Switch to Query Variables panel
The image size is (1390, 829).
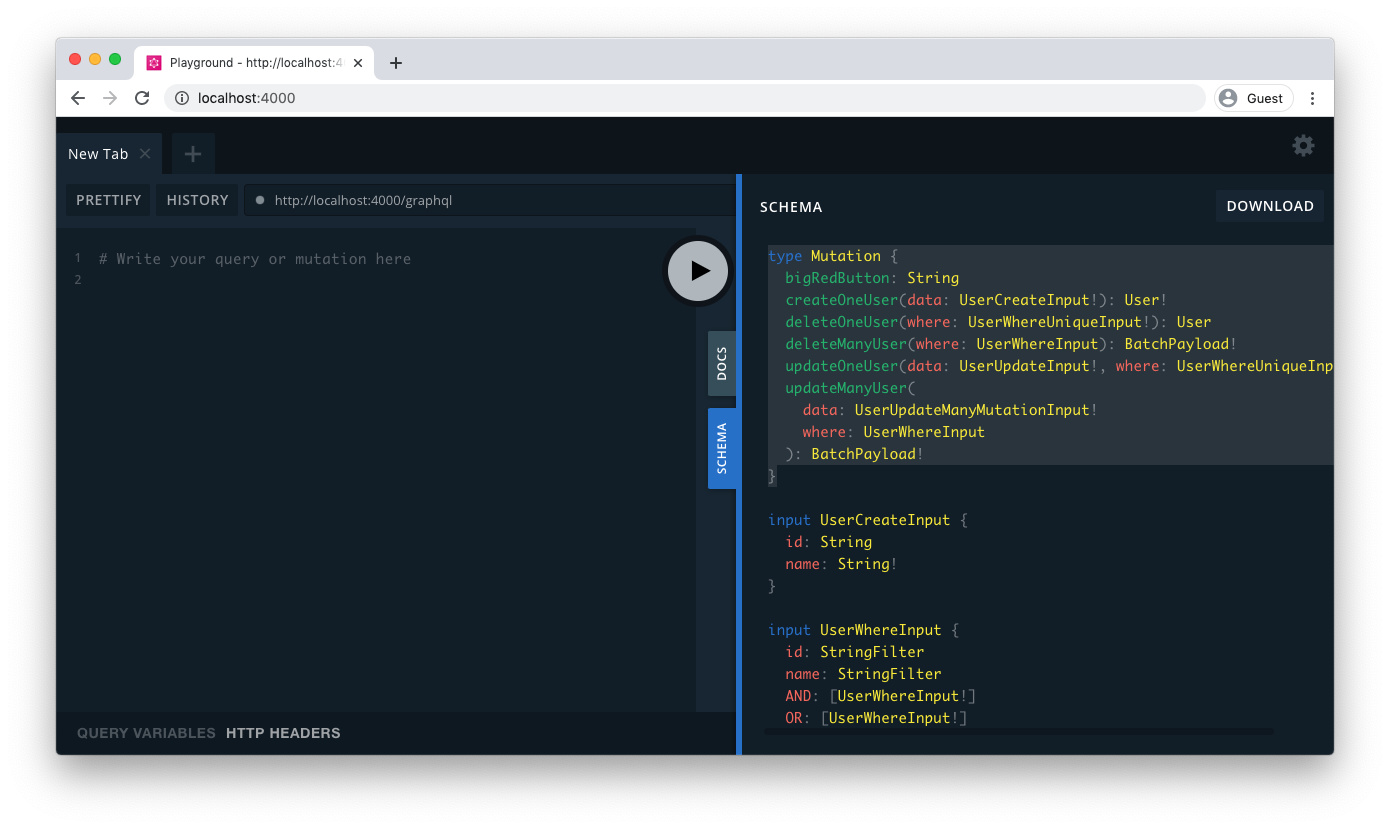(146, 733)
